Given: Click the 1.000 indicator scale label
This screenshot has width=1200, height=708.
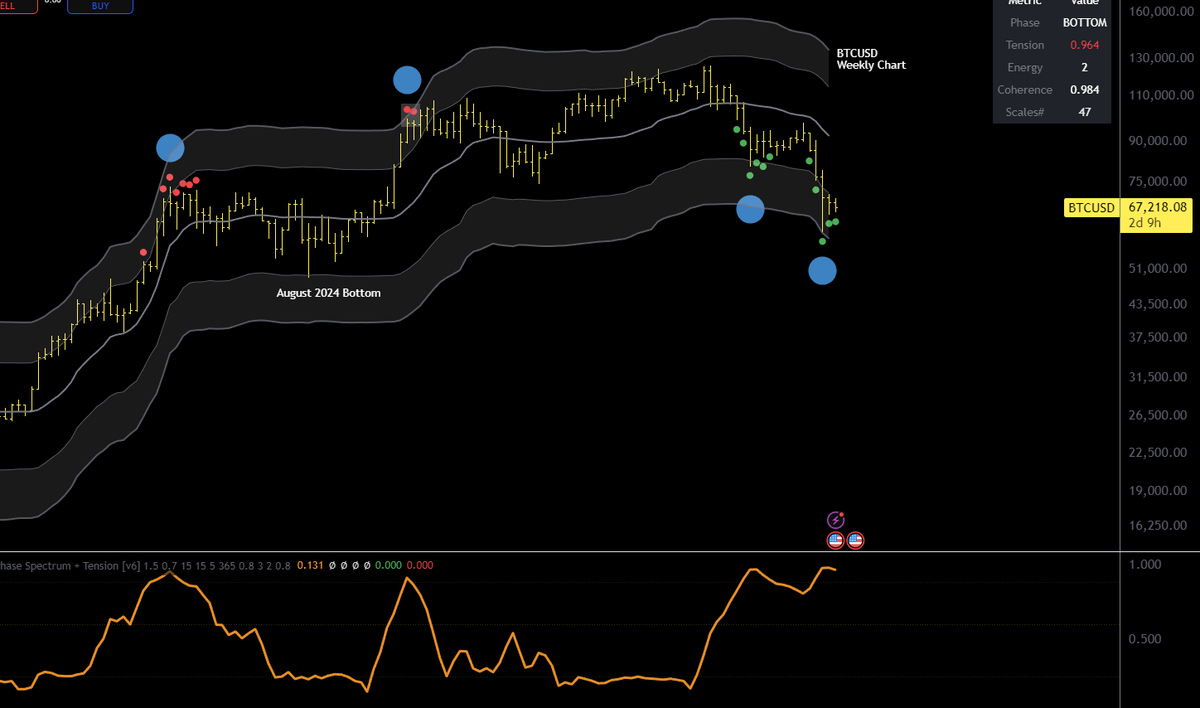Looking at the screenshot, I should click(1146, 564).
